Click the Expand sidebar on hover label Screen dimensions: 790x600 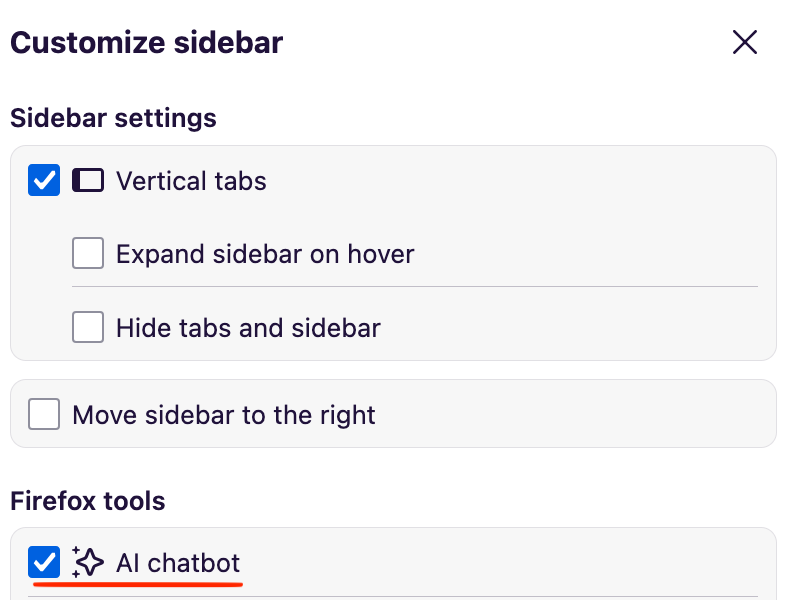point(265,254)
